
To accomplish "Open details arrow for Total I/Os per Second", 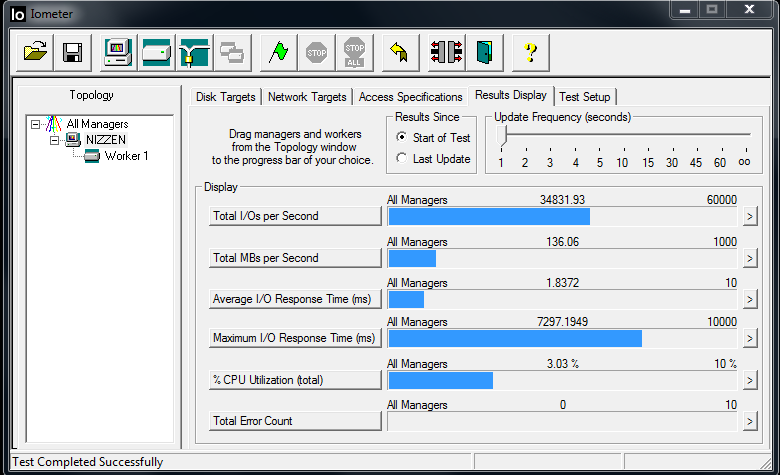I will [x=750, y=216].
